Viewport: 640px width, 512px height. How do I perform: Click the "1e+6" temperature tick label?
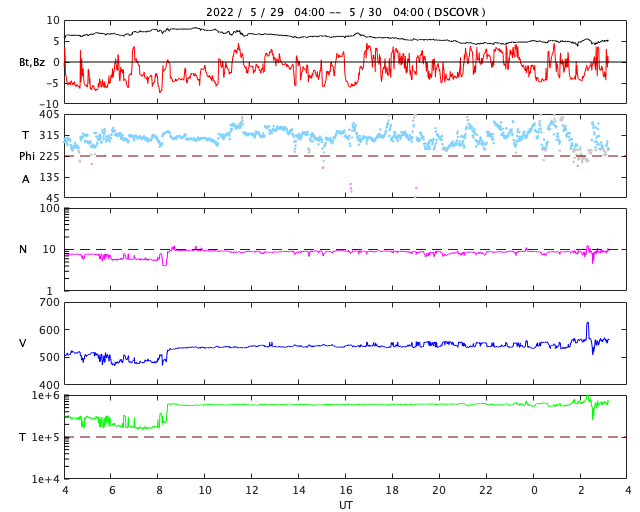46,396
